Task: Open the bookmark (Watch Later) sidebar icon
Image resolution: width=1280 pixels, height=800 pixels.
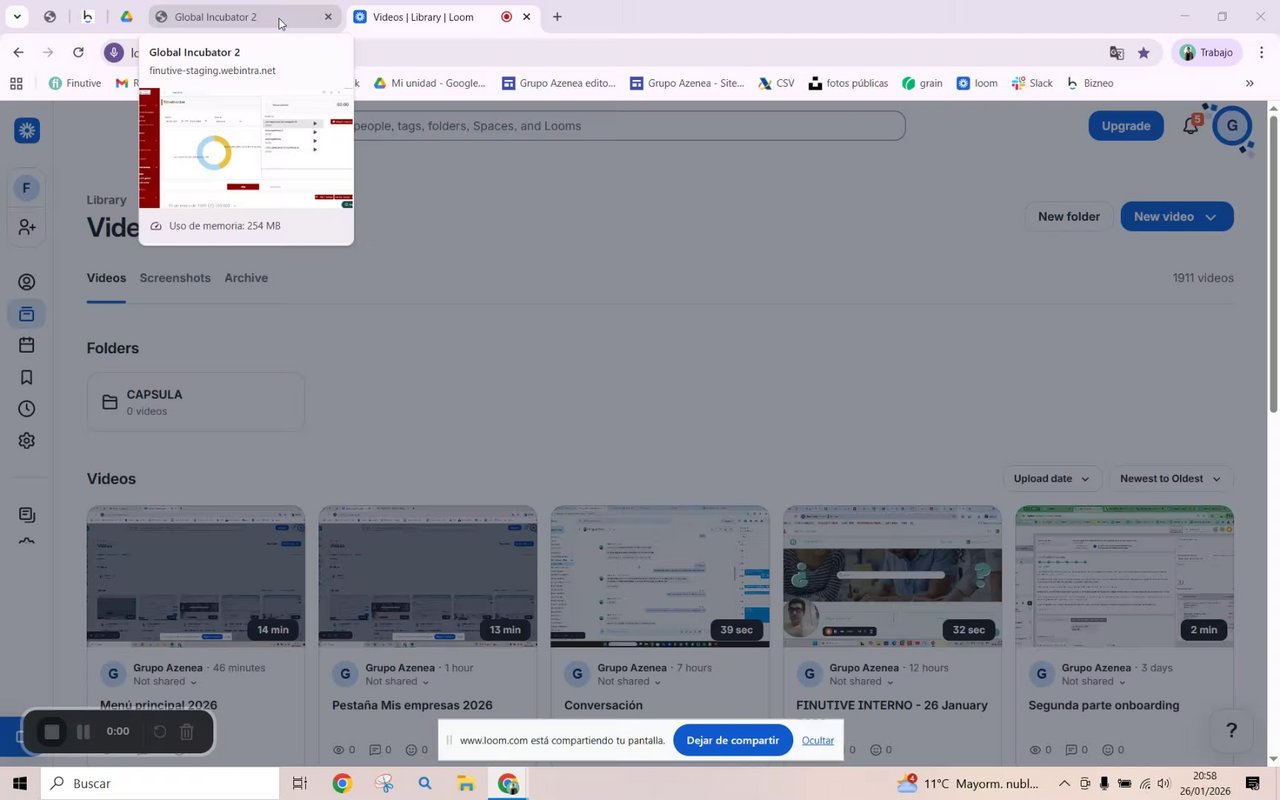Action: click(27, 377)
